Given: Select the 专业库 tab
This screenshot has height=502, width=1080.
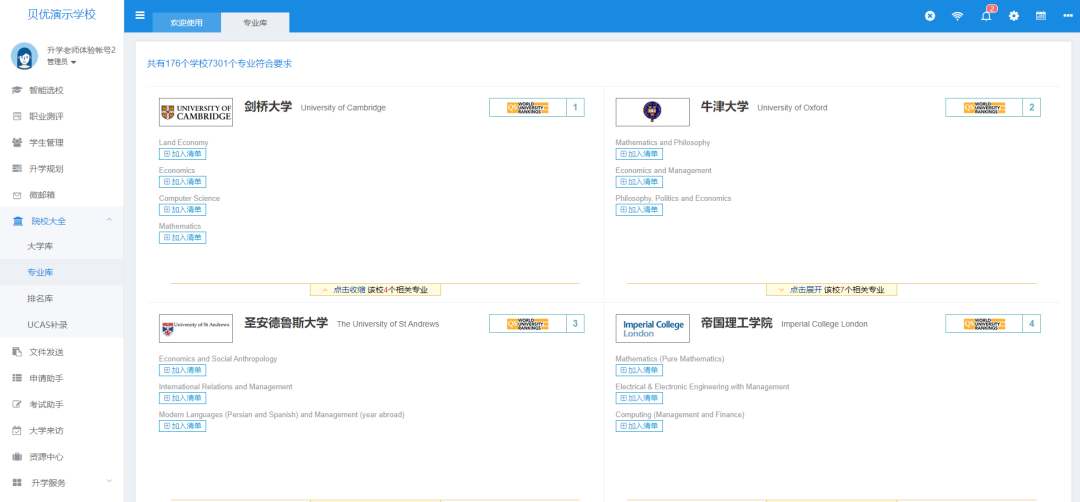Looking at the screenshot, I should pos(255,23).
